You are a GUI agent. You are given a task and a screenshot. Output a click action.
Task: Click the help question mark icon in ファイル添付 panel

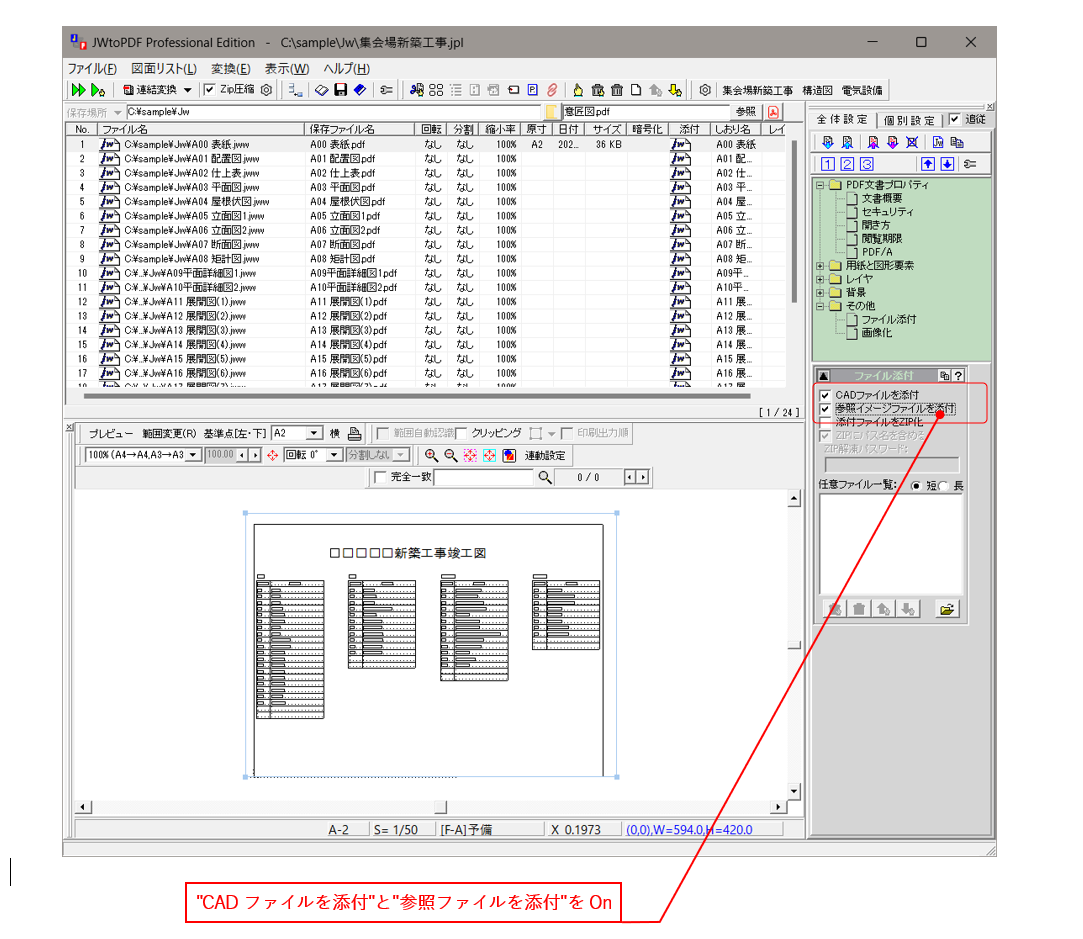958,375
